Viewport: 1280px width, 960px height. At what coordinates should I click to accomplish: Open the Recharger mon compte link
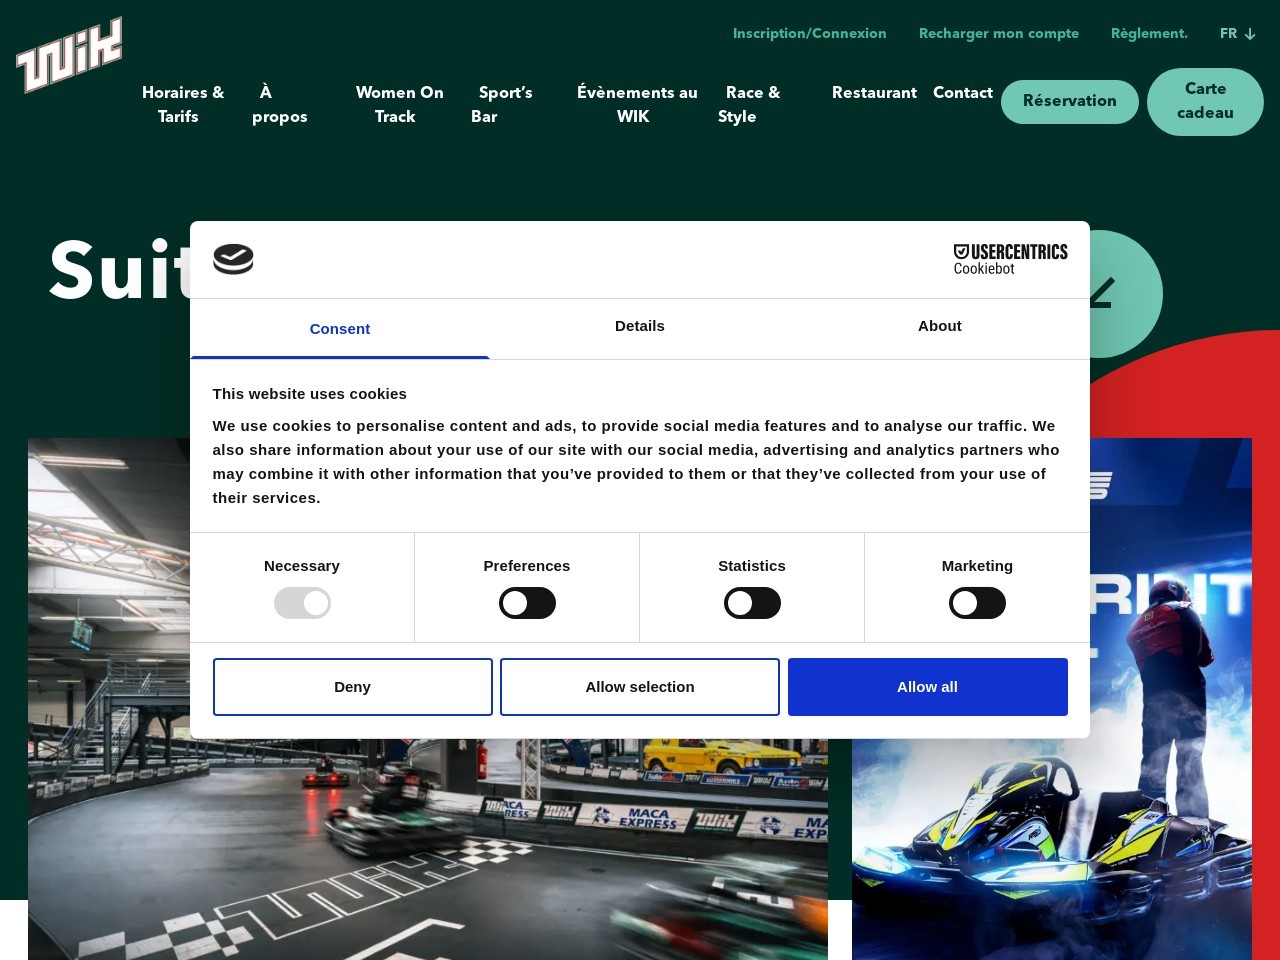coord(999,34)
